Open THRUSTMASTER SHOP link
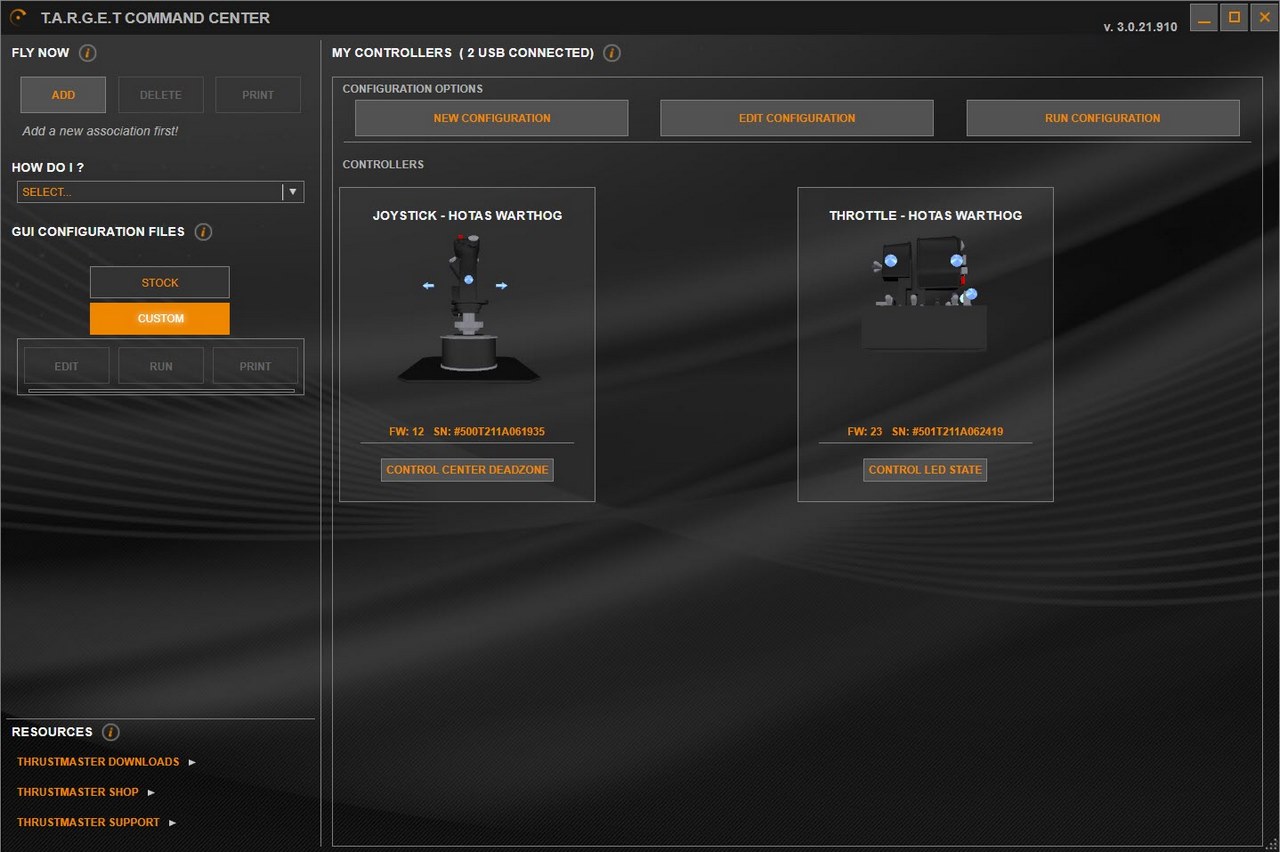Viewport: 1280px width, 852px height. click(x=78, y=792)
